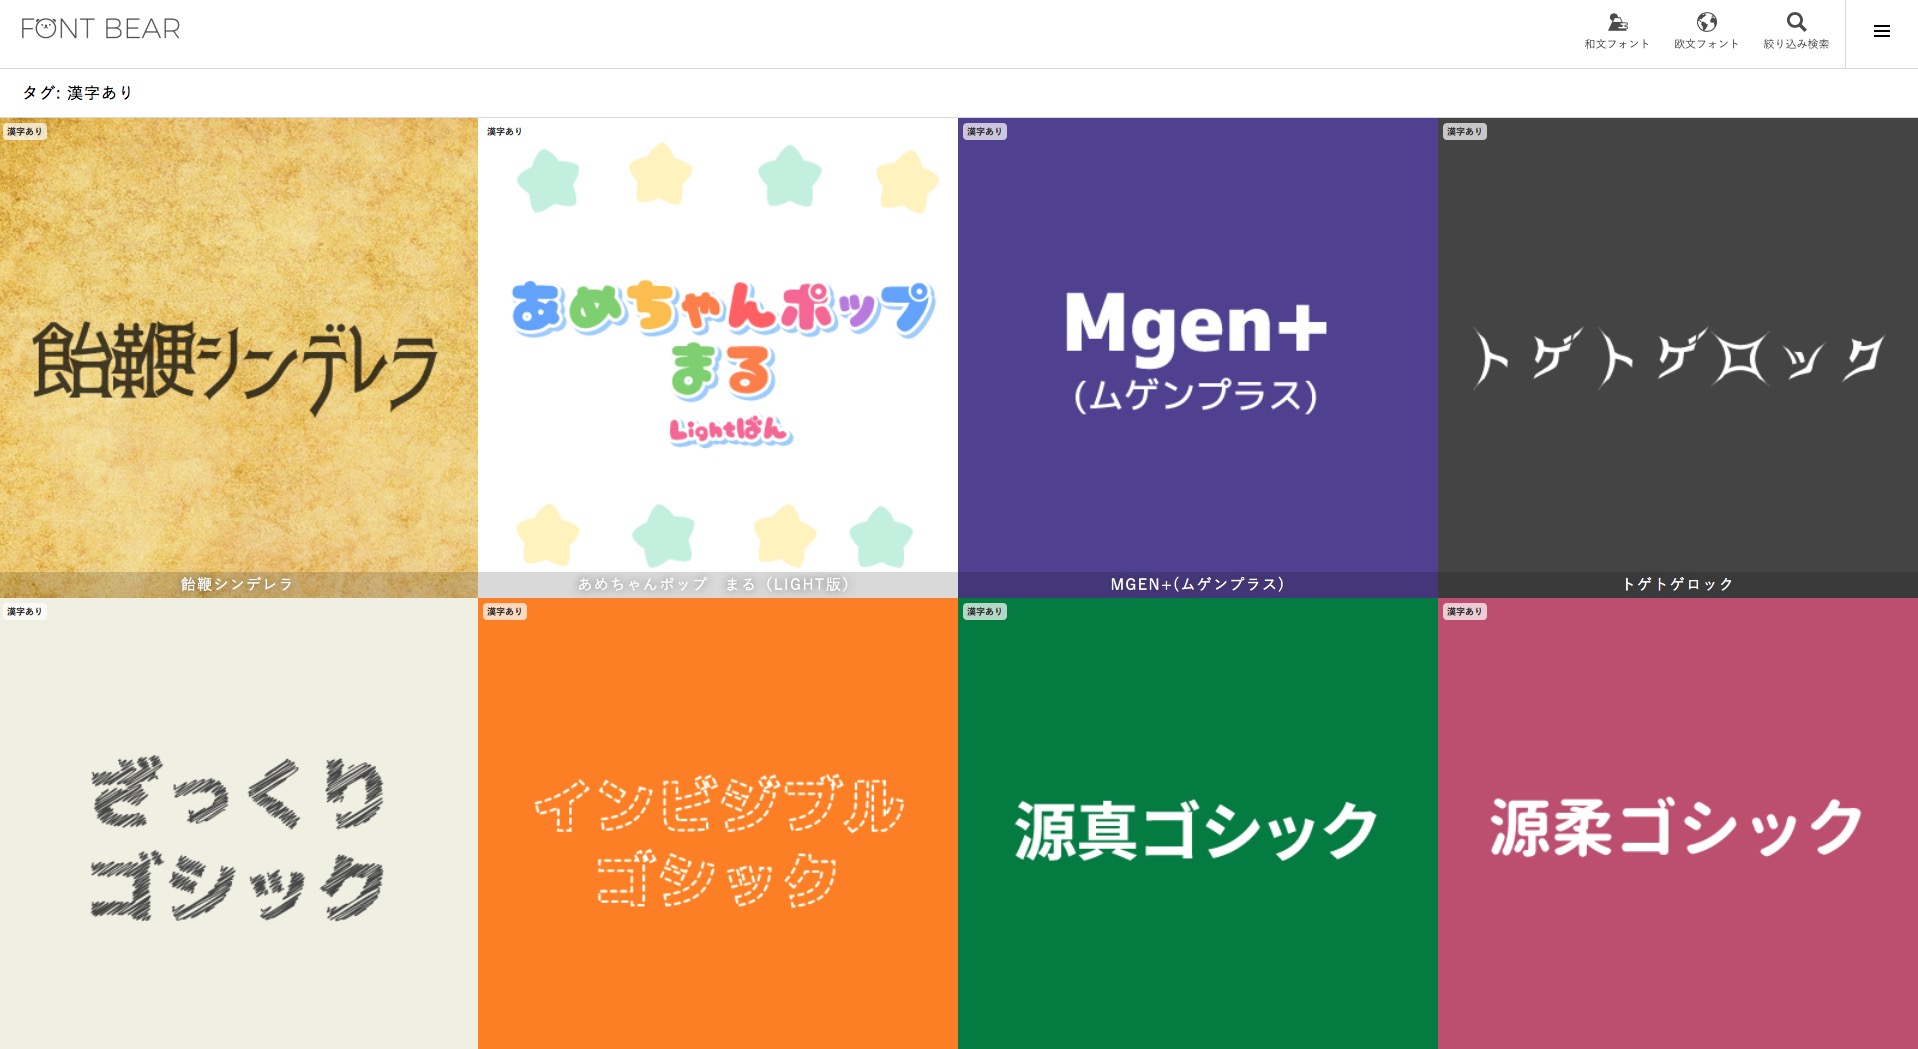Screen dimensions: 1918x1049
Task: Click the トゲトゲロック caption text
Action: [x=1678, y=584]
